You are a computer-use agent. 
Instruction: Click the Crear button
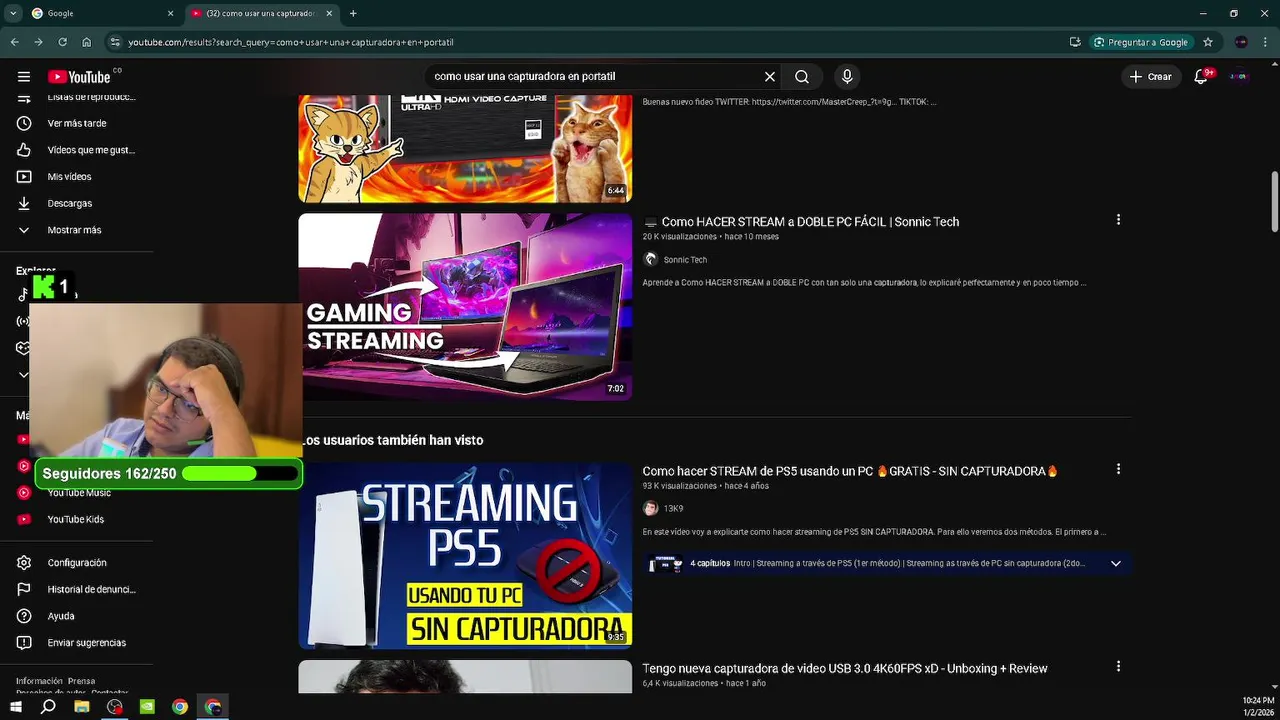coord(1150,77)
